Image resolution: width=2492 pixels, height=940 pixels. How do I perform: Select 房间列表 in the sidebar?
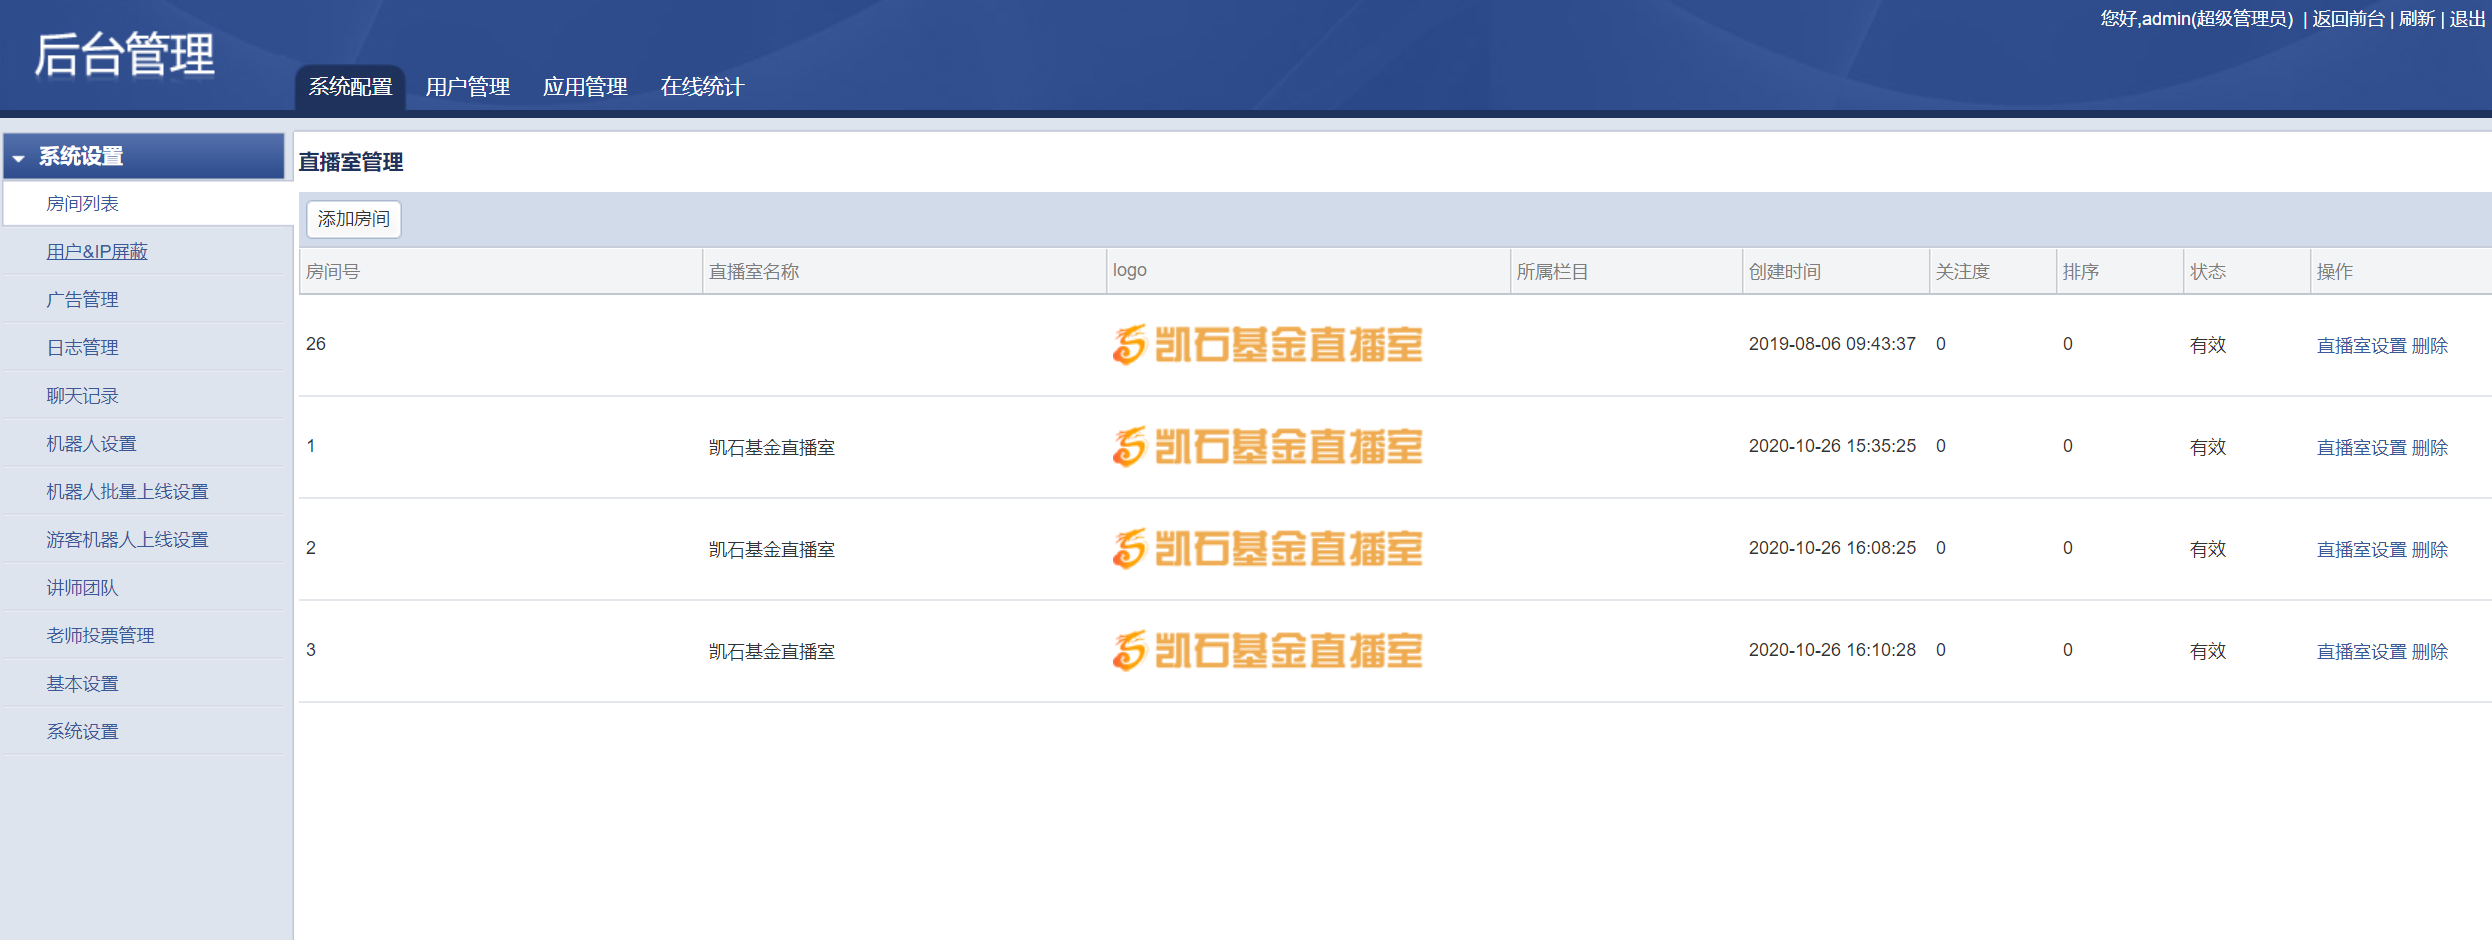click(82, 203)
